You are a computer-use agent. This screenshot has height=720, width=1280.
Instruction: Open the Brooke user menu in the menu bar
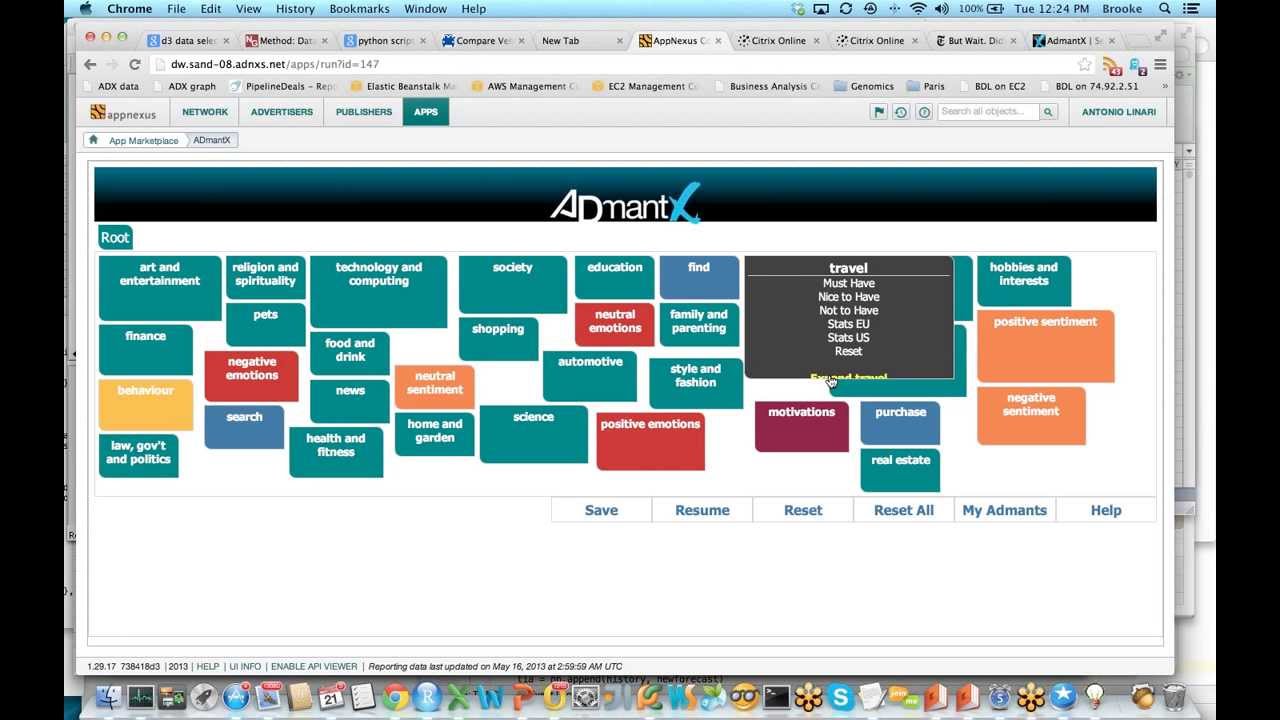(1122, 9)
